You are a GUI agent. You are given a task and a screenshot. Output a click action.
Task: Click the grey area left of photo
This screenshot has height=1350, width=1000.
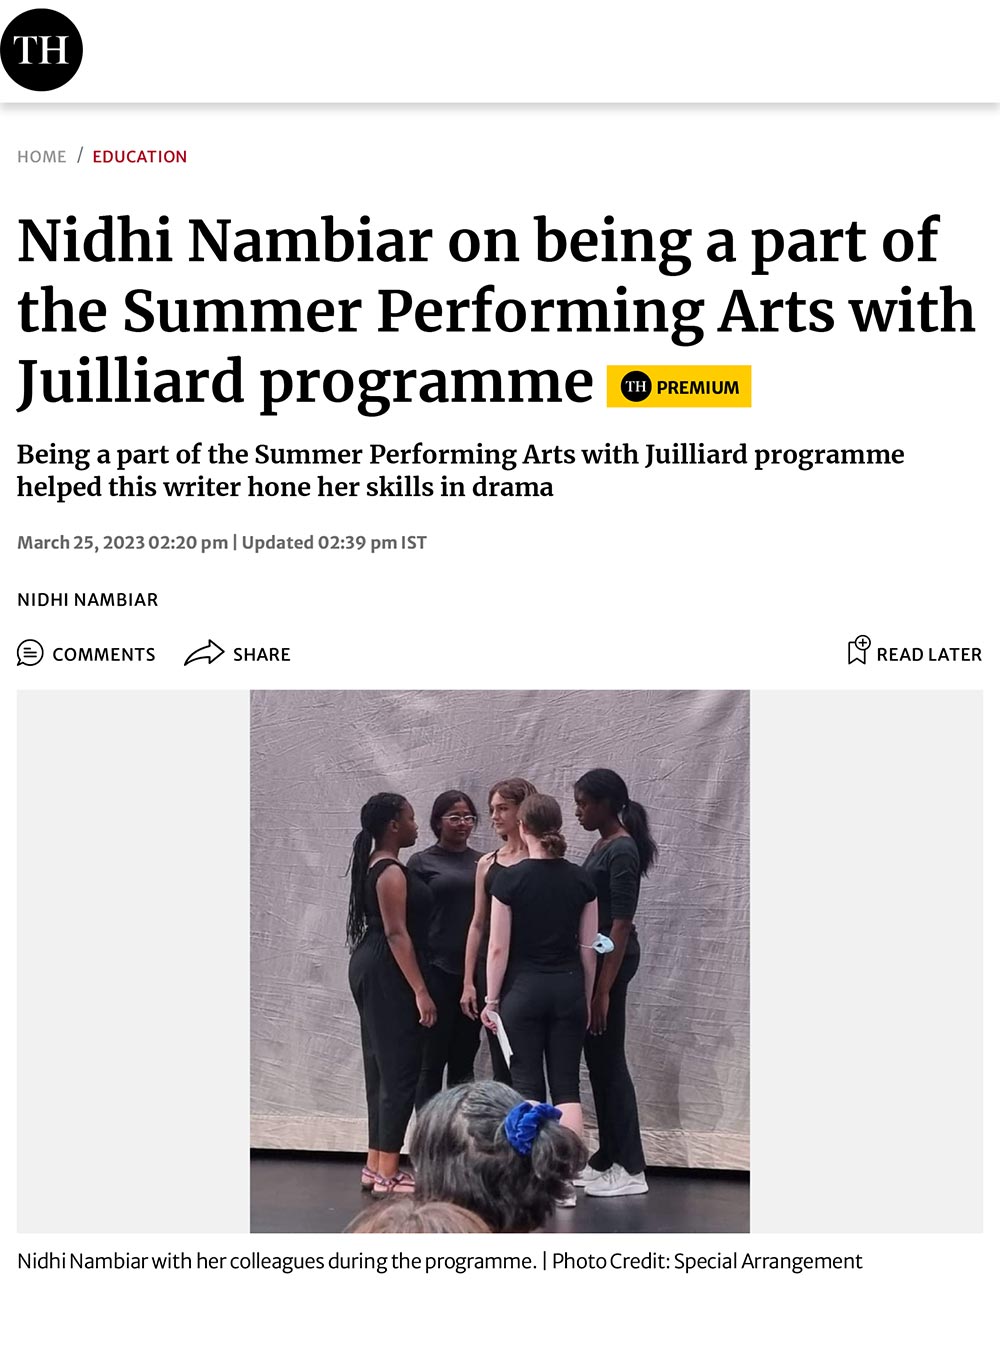click(x=133, y=961)
